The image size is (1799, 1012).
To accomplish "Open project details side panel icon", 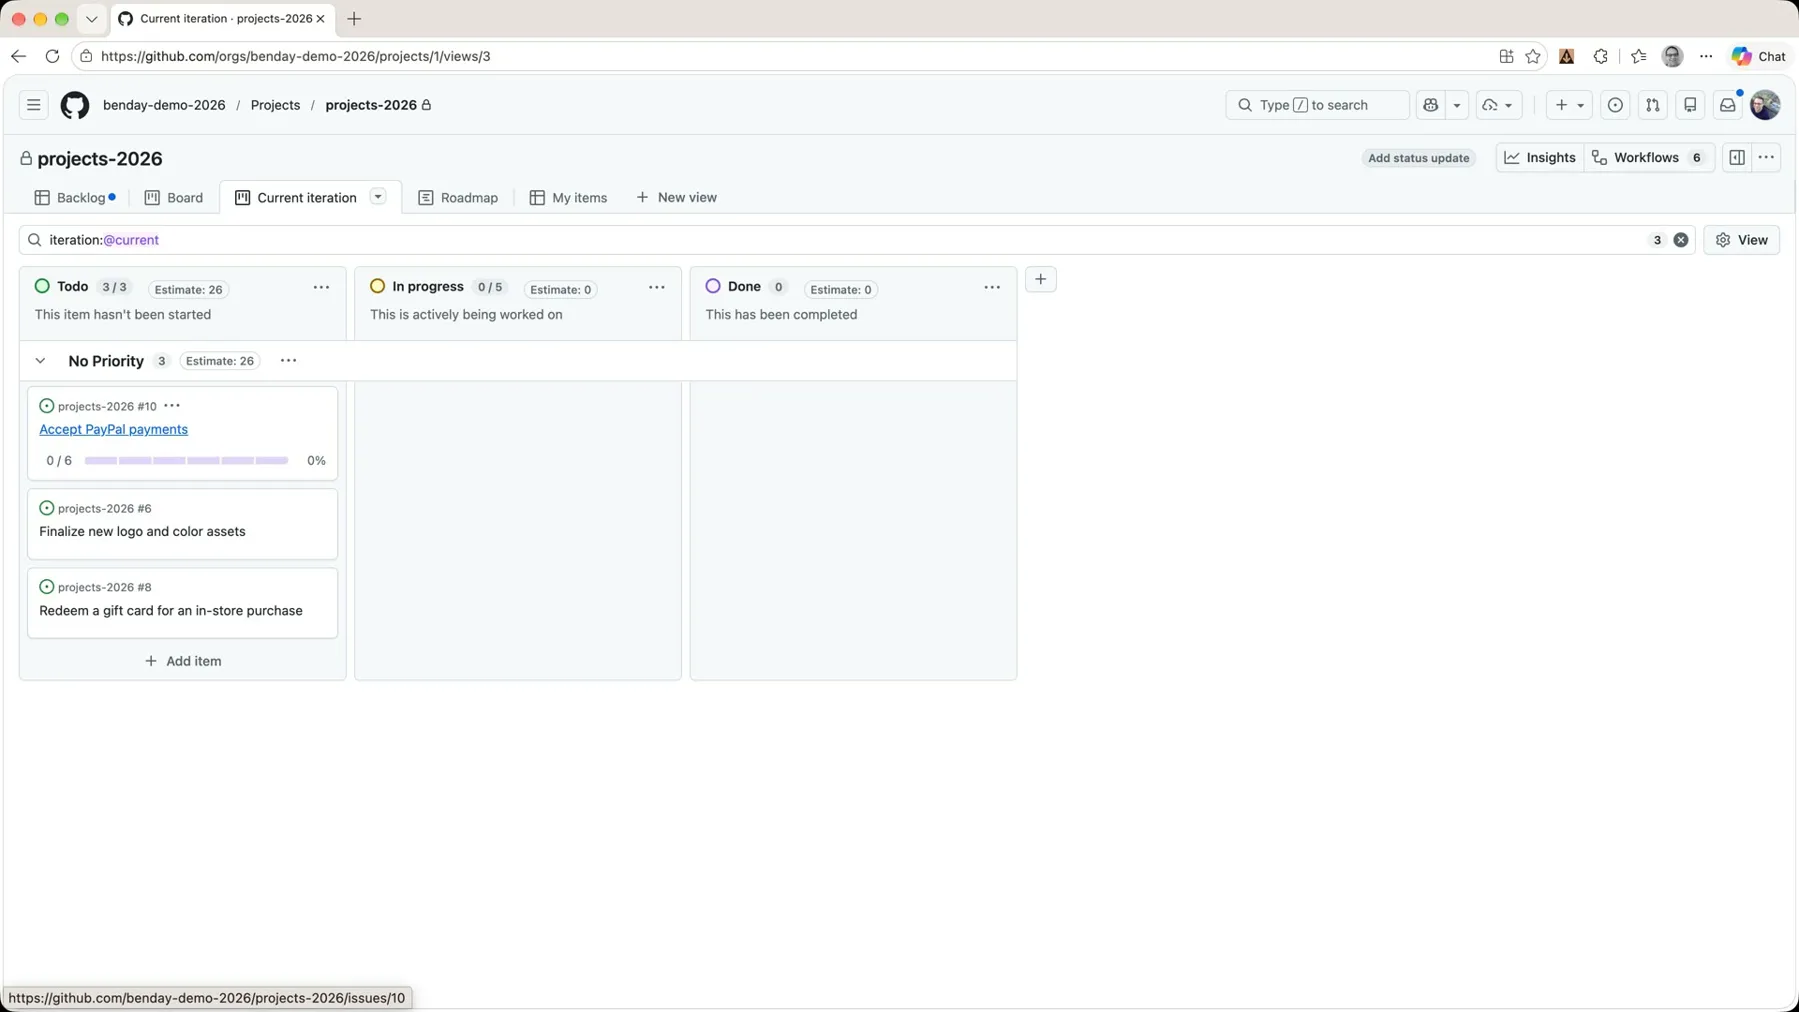I will [1737, 158].
